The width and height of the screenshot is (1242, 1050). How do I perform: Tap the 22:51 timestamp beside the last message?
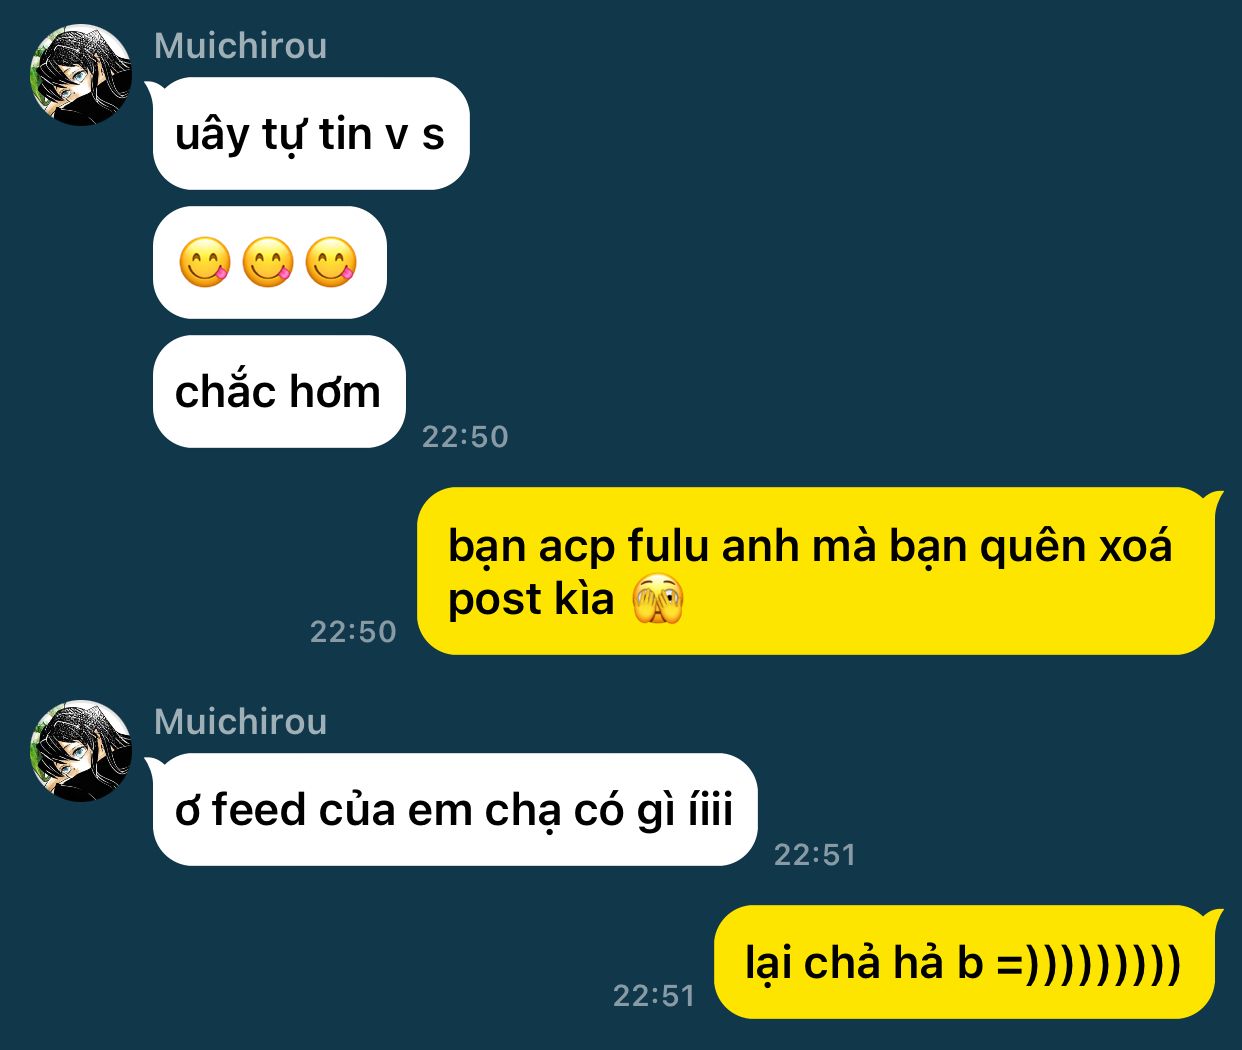pyautogui.click(x=654, y=996)
